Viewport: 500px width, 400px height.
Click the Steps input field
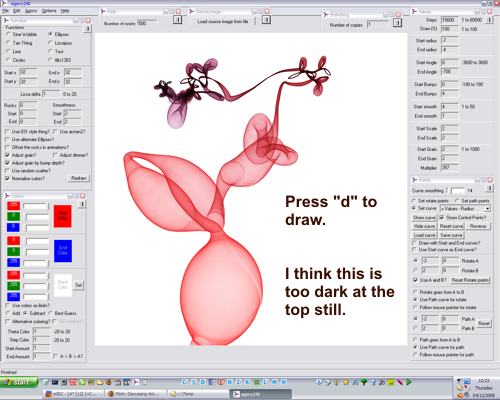tap(450, 20)
